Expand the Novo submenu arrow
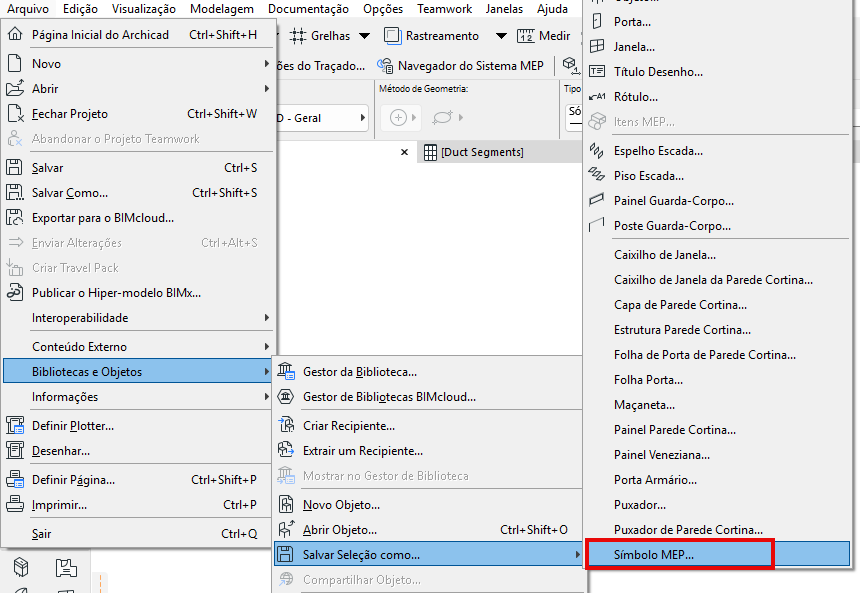Image resolution: width=860 pixels, height=593 pixels. pos(267,63)
